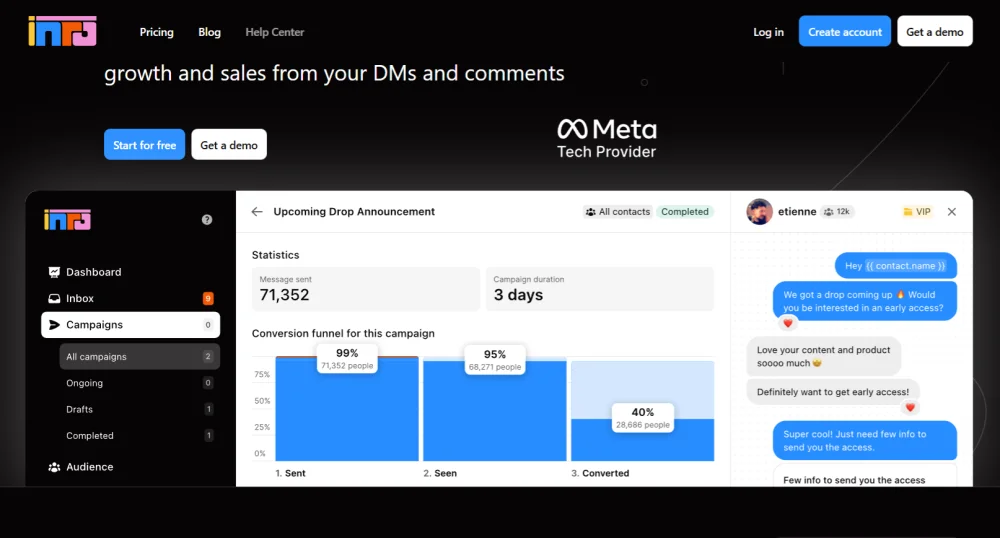The width and height of the screenshot is (1000, 538).
Task: Click the Audience people icon
Action: point(54,467)
